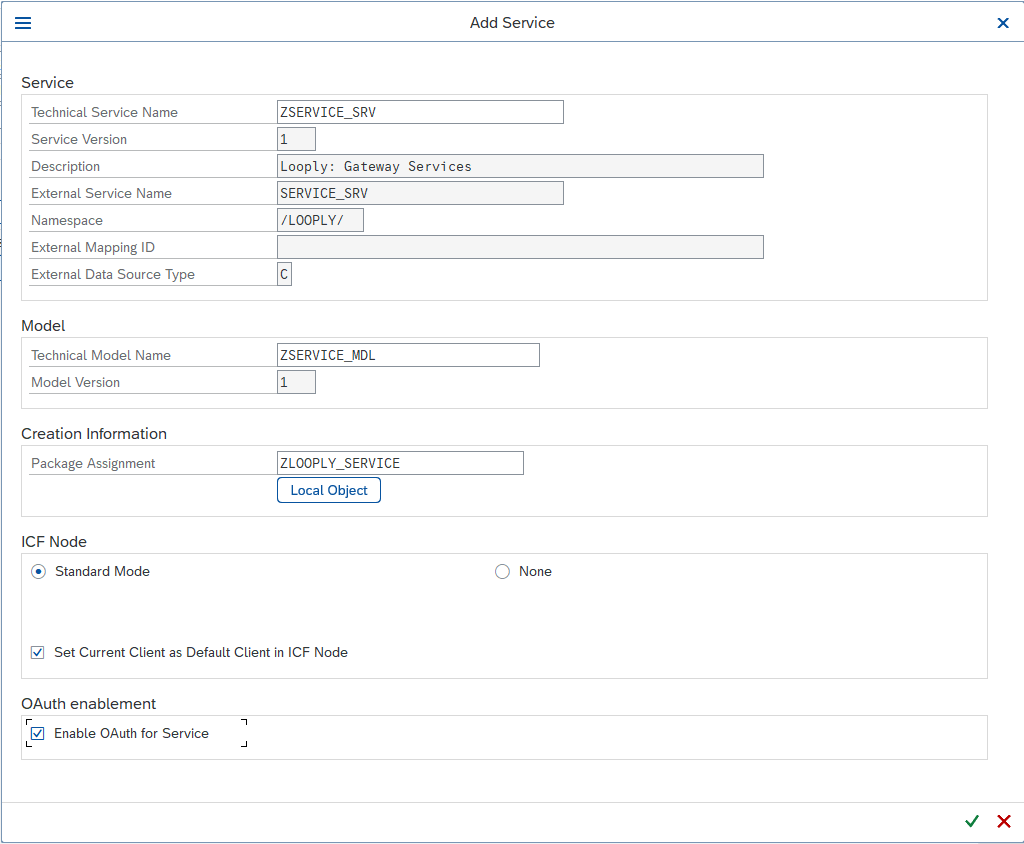Focus the Description field
This screenshot has width=1024, height=844.
[x=520, y=166]
